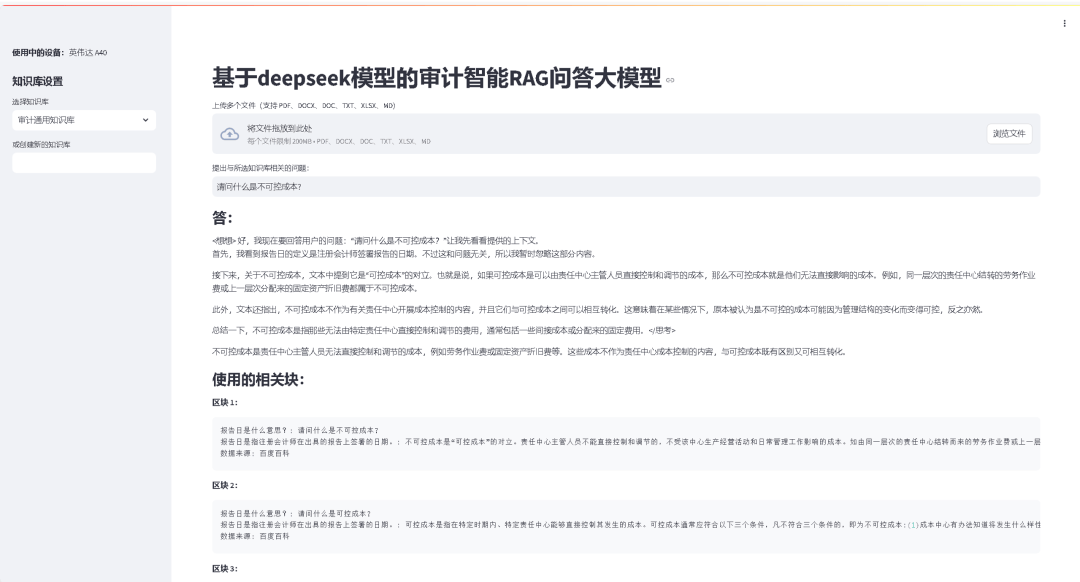Viewport: 1080px width, 582px height.
Task: Click the 知识库设置 sidebar heading
Action: pyautogui.click(x=37, y=81)
